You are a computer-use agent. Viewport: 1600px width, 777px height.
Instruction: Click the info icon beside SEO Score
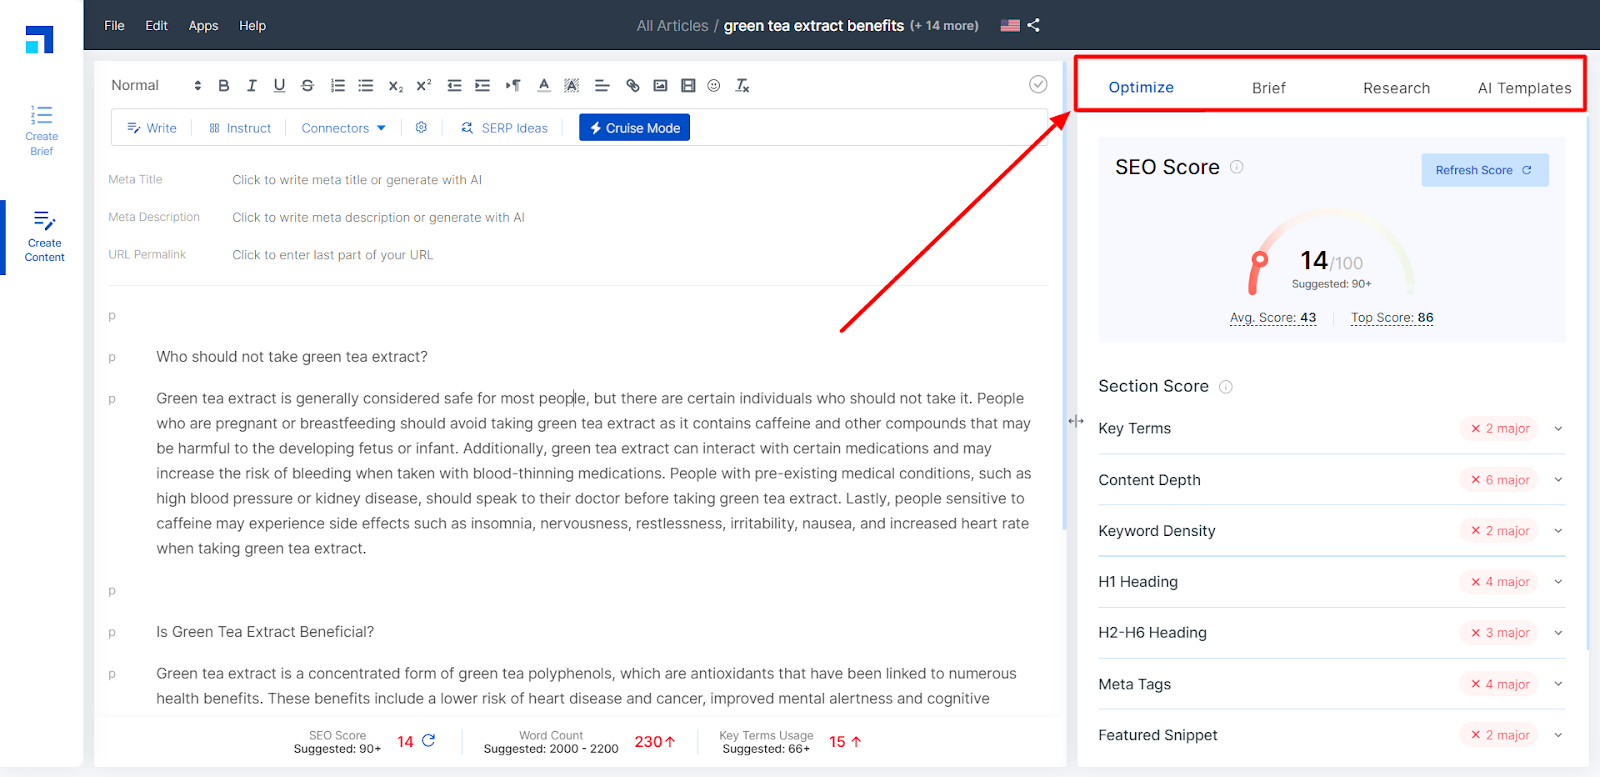1237,167
